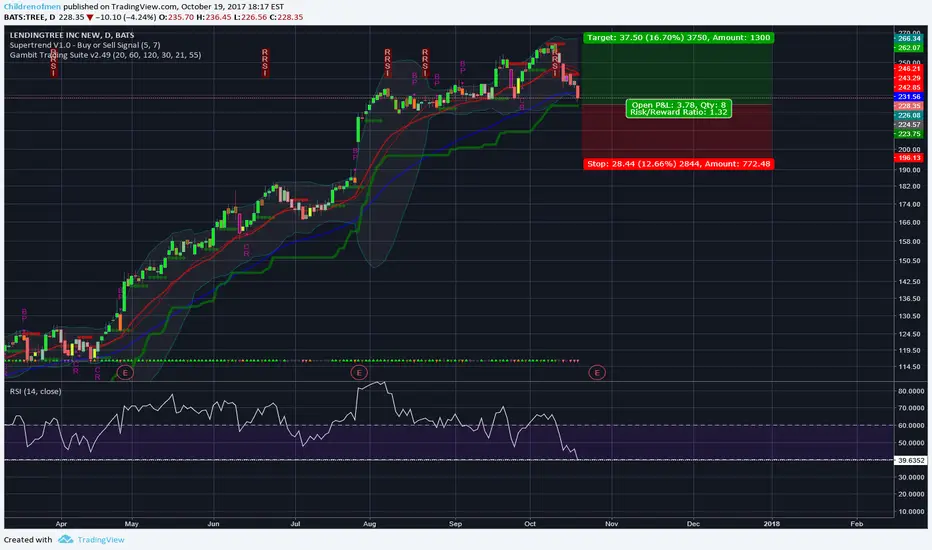Click the red 196.13 stop price label

909,158
